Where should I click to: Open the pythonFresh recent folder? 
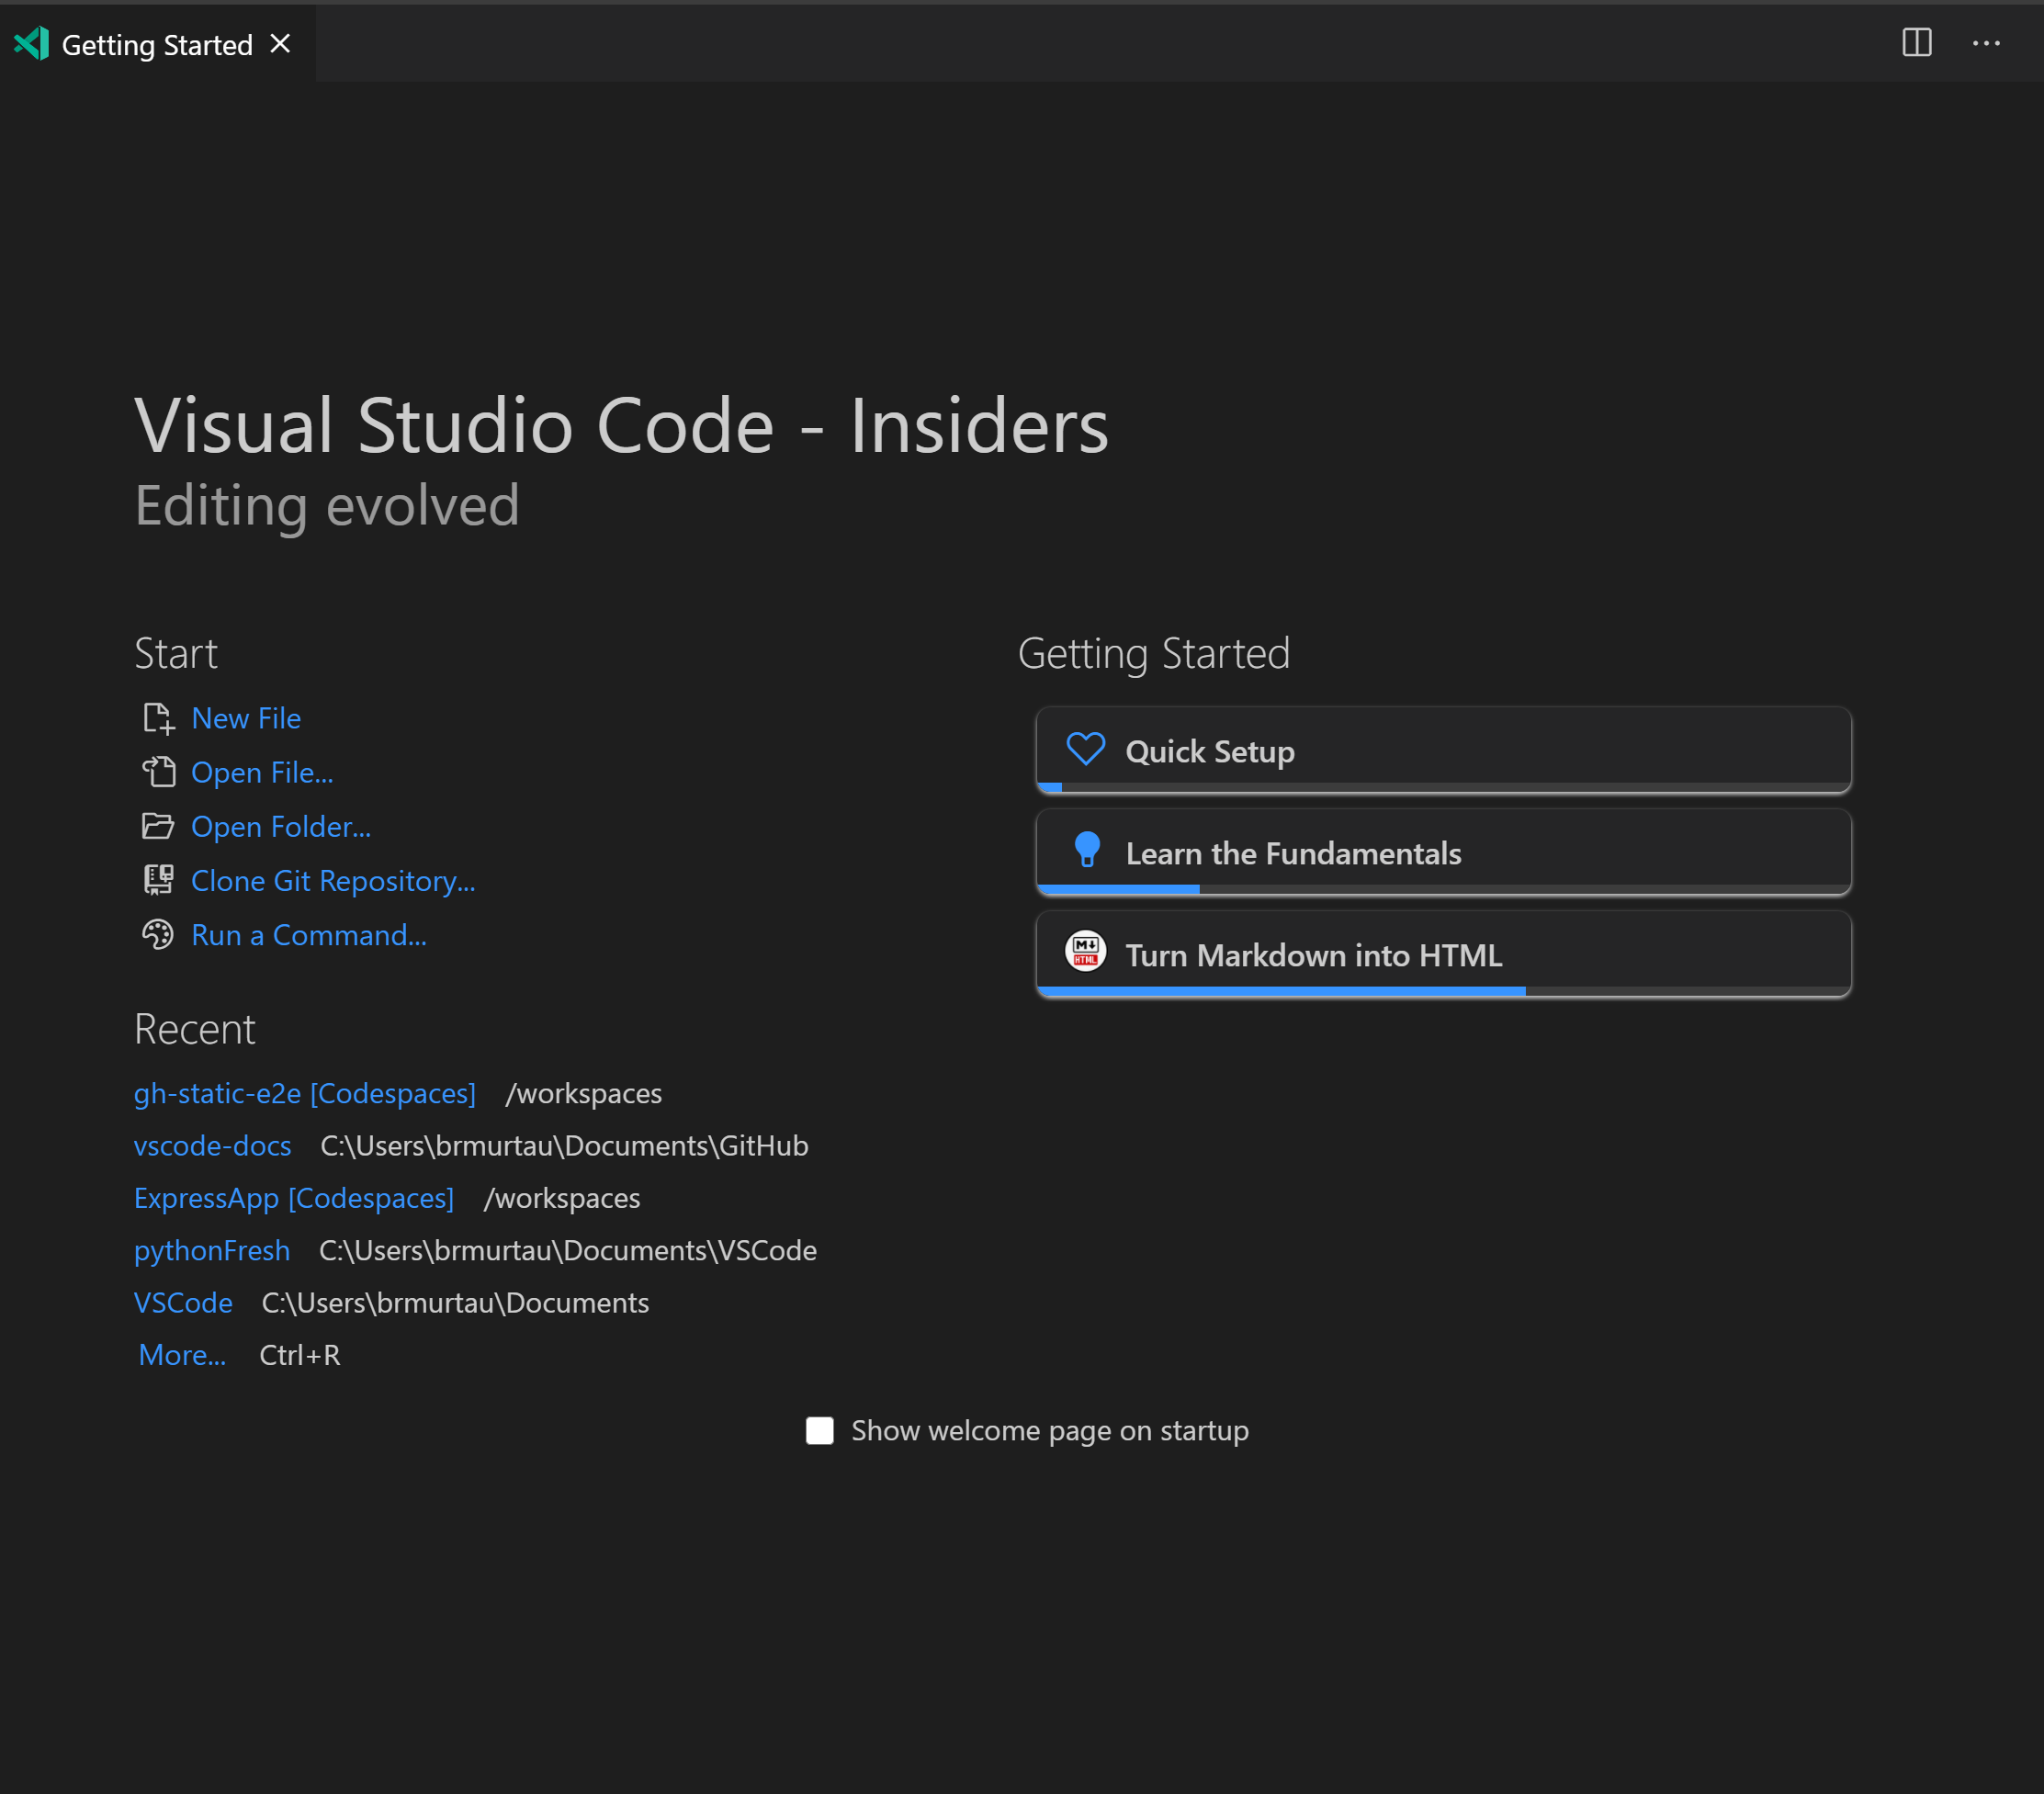(x=211, y=1250)
